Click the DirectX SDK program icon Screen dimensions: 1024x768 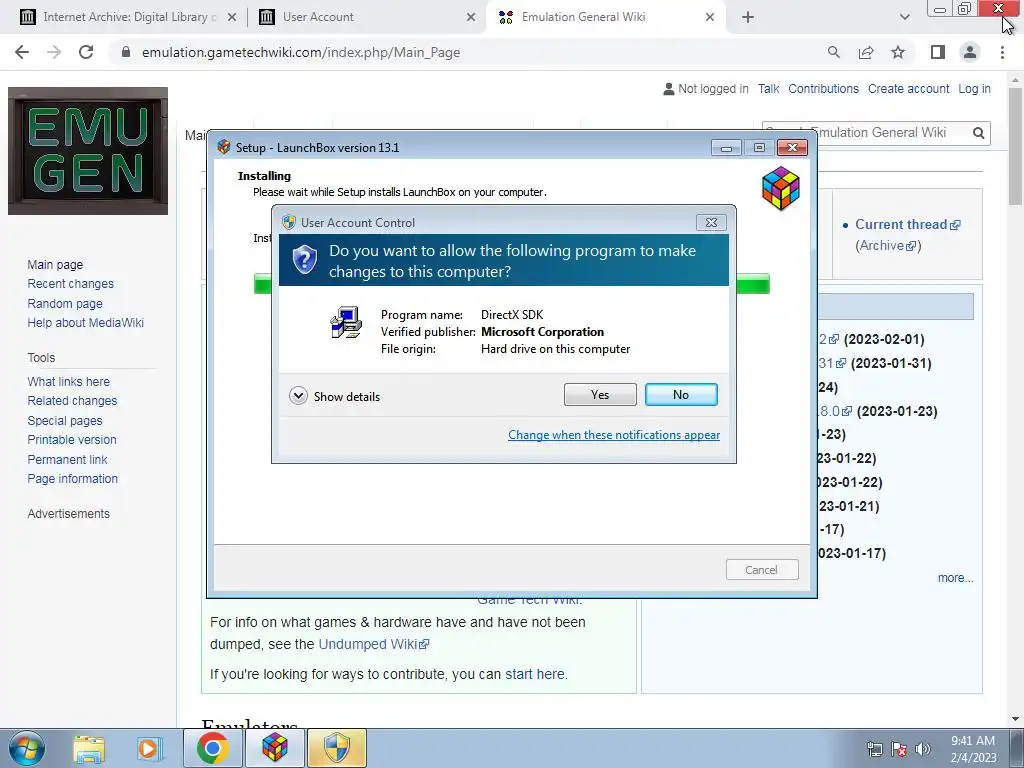345,322
